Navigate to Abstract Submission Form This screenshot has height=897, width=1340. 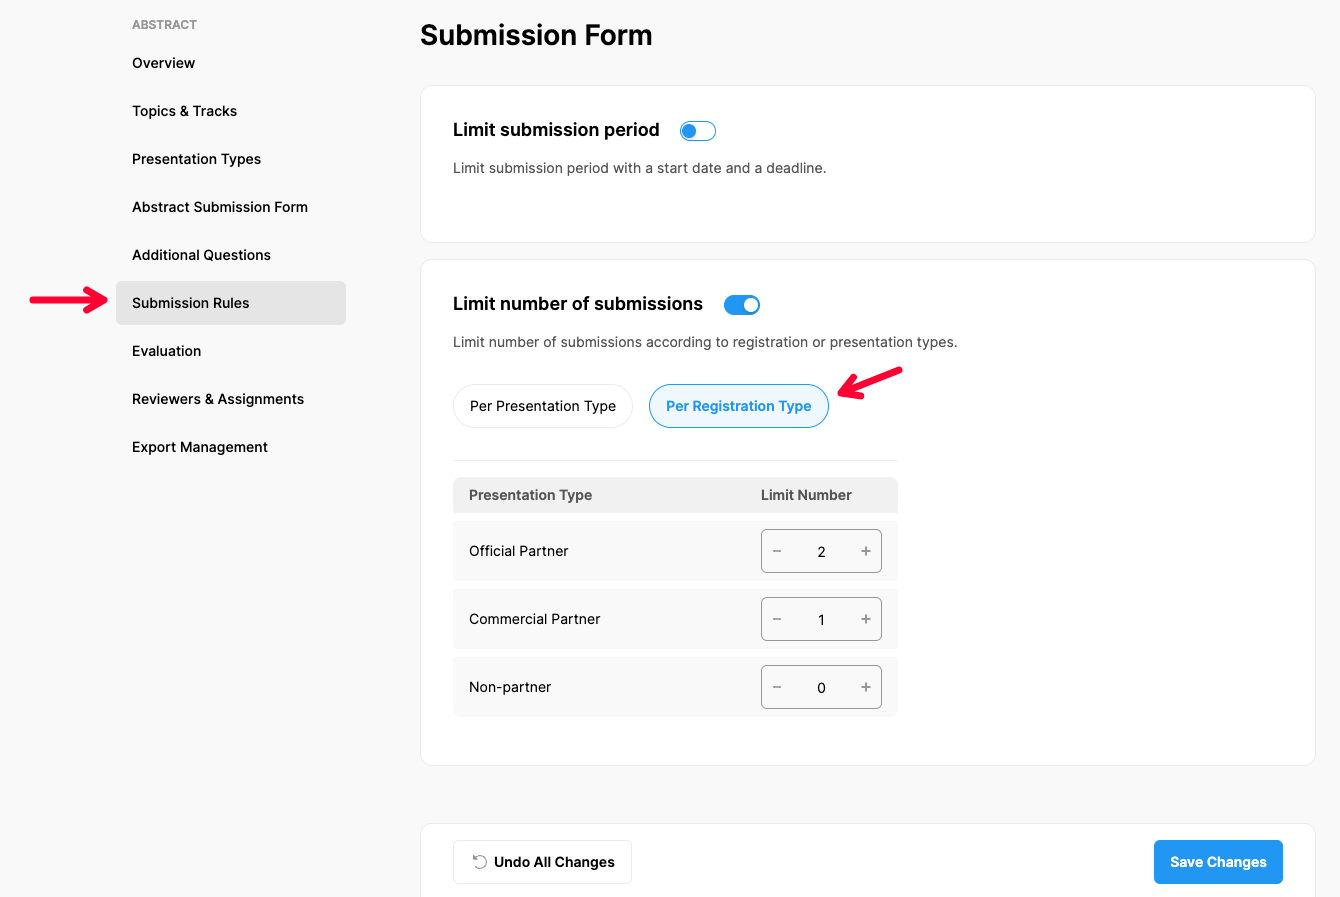[x=220, y=207]
